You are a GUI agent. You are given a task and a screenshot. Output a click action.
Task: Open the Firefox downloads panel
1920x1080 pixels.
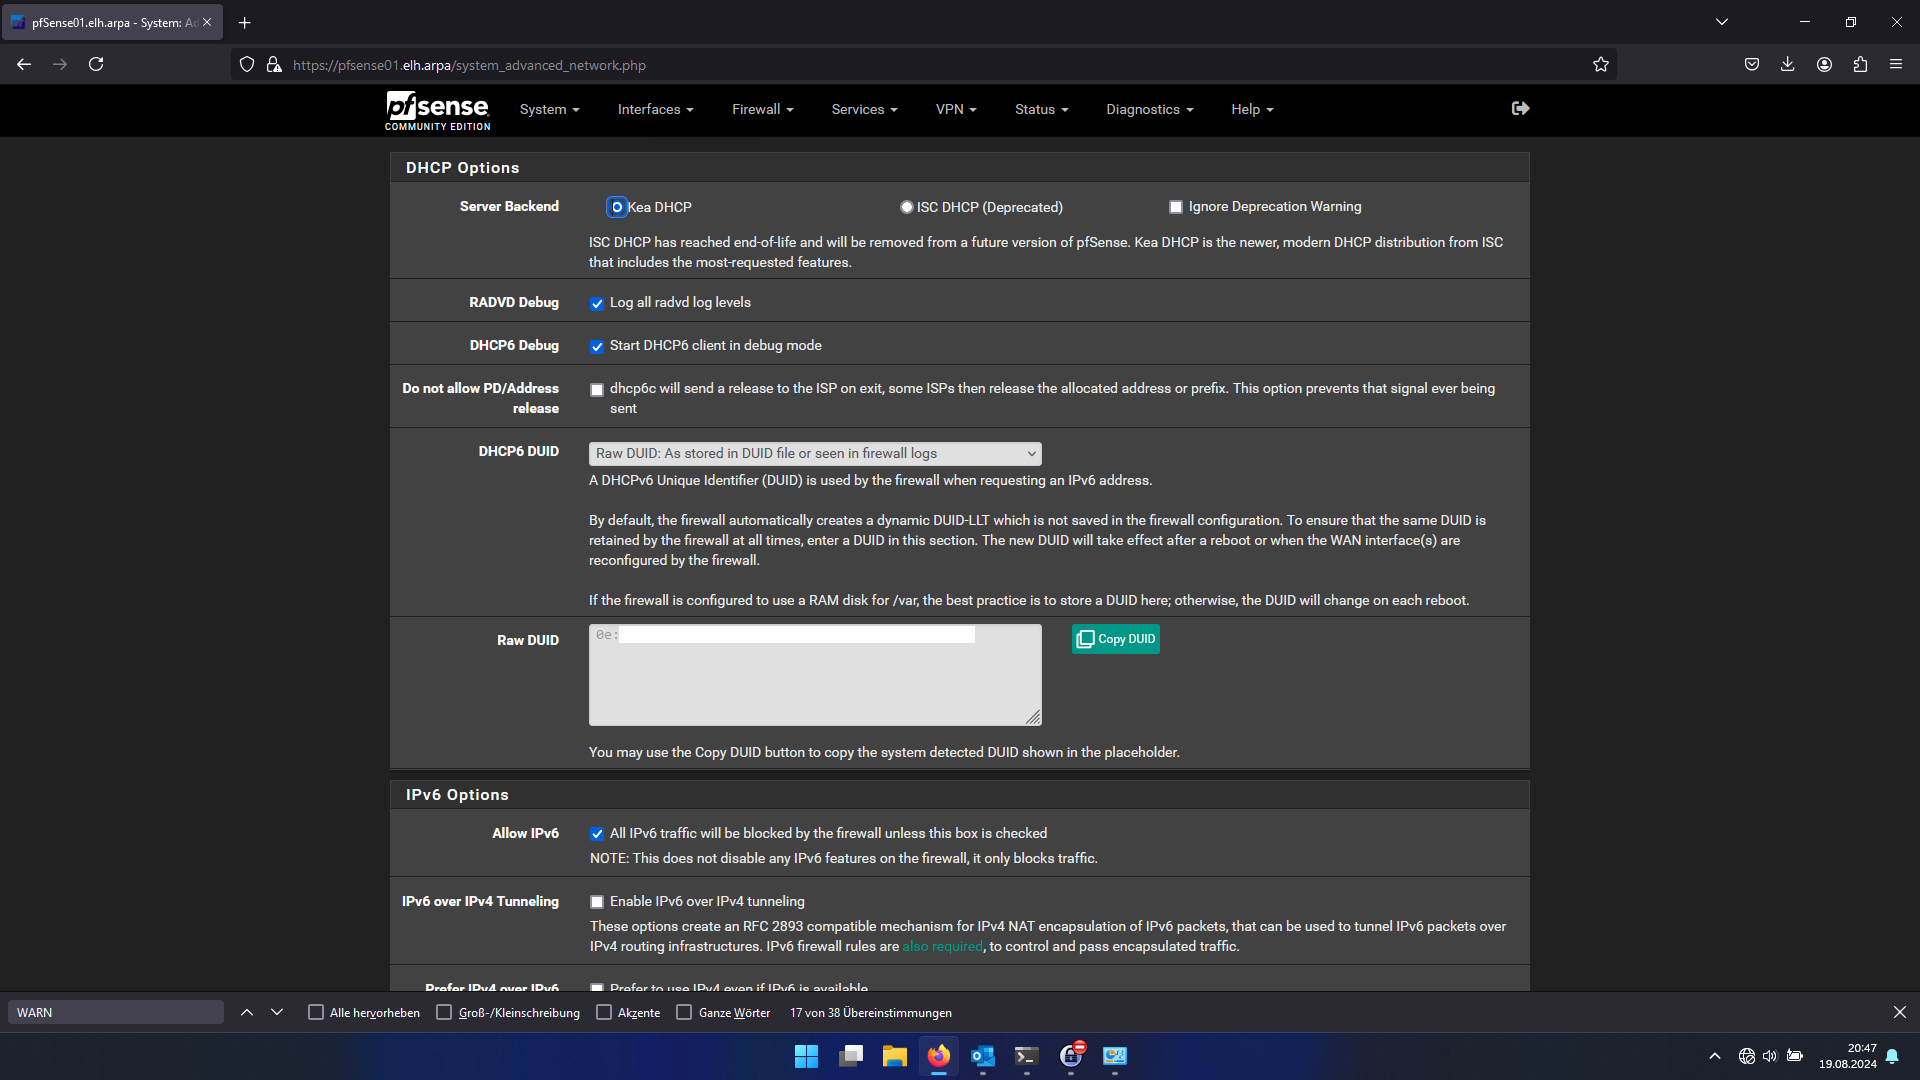[x=1788, y=64]
